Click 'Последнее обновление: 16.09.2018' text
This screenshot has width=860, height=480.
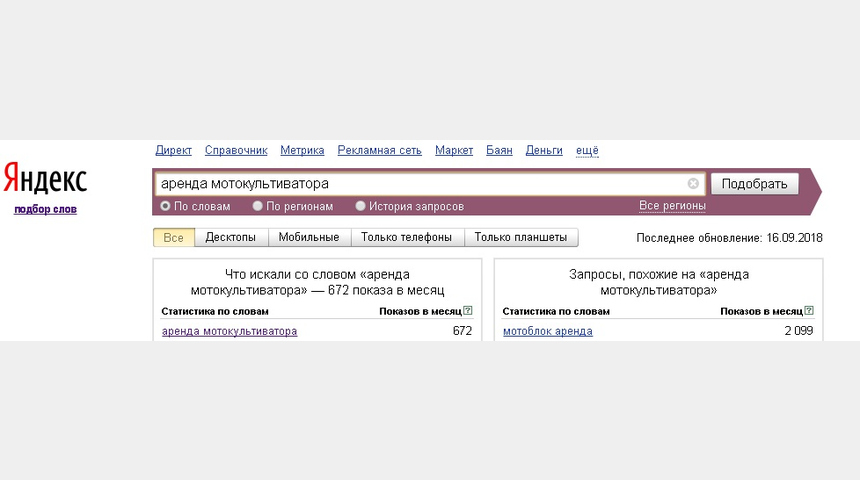pyautogui.click(x=729, y=238)
